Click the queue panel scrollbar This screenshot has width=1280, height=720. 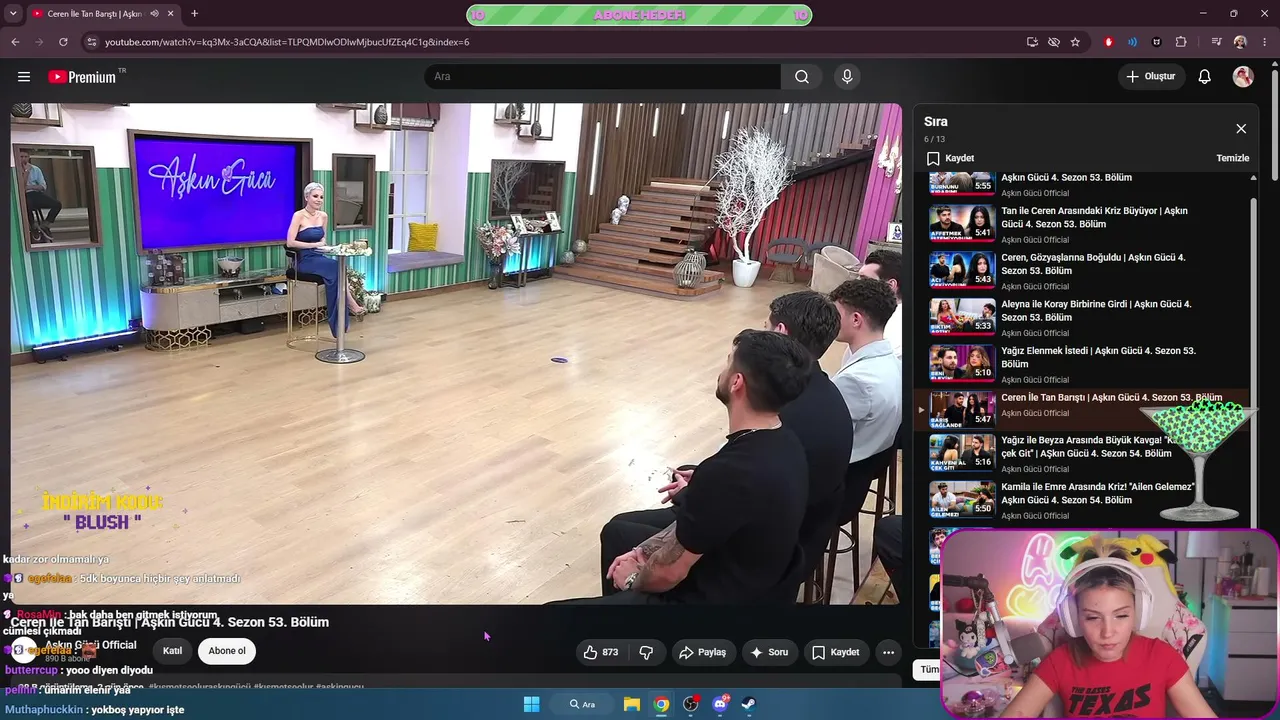pos(1254,300)
